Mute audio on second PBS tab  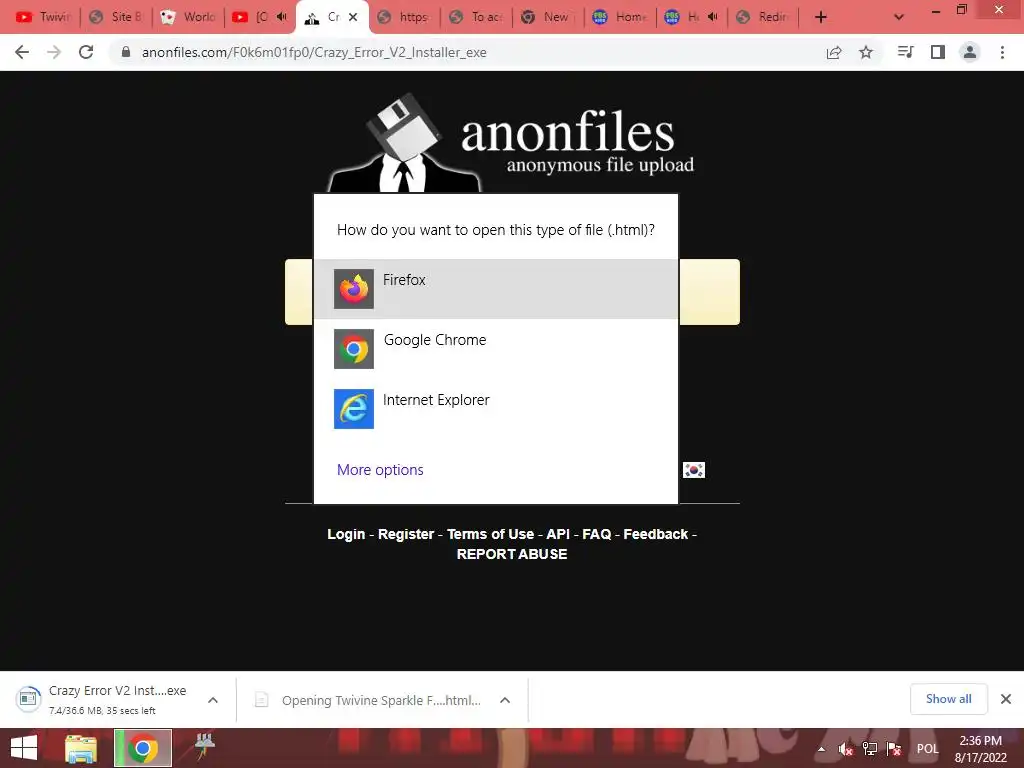[x=712, y=17]
